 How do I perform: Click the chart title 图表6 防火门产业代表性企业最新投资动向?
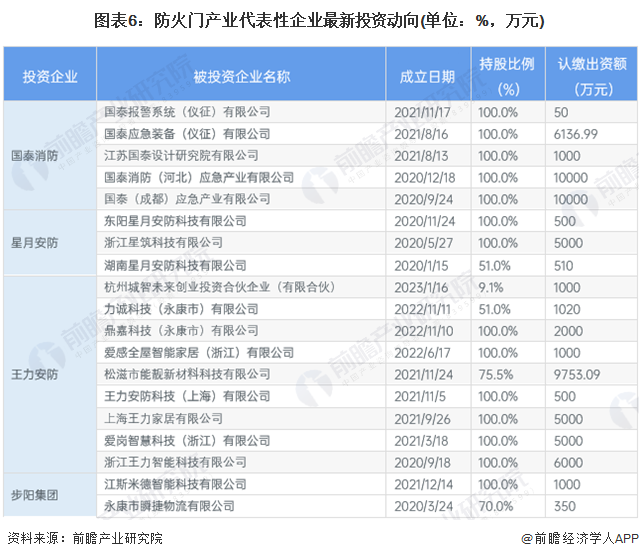click(319, 20)
